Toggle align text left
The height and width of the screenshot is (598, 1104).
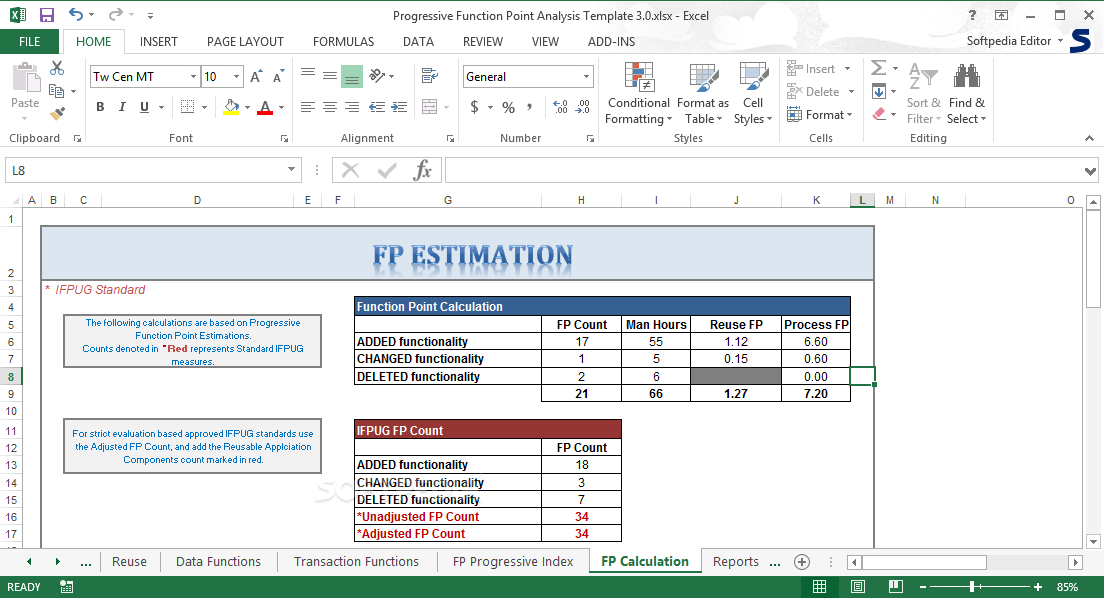pyautogui.click(x=308, y=107)
